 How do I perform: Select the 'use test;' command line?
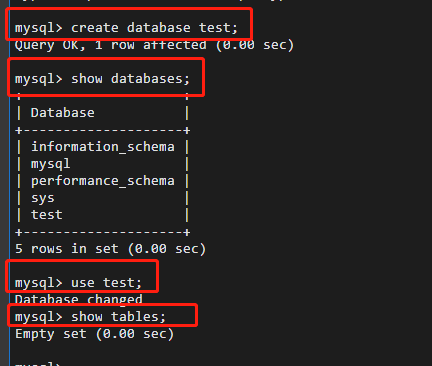click(x=78, y=283)
